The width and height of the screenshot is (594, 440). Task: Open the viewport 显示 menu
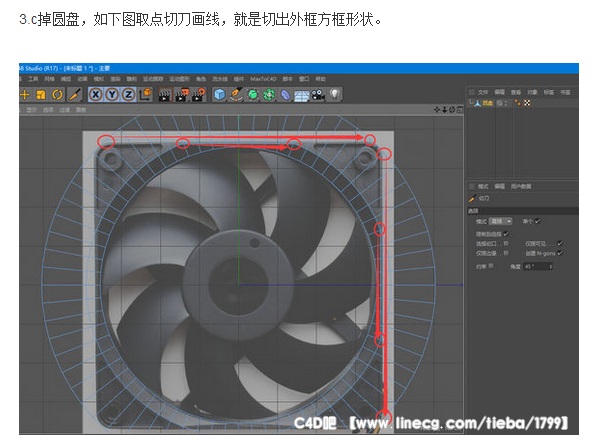pos(32,110)
